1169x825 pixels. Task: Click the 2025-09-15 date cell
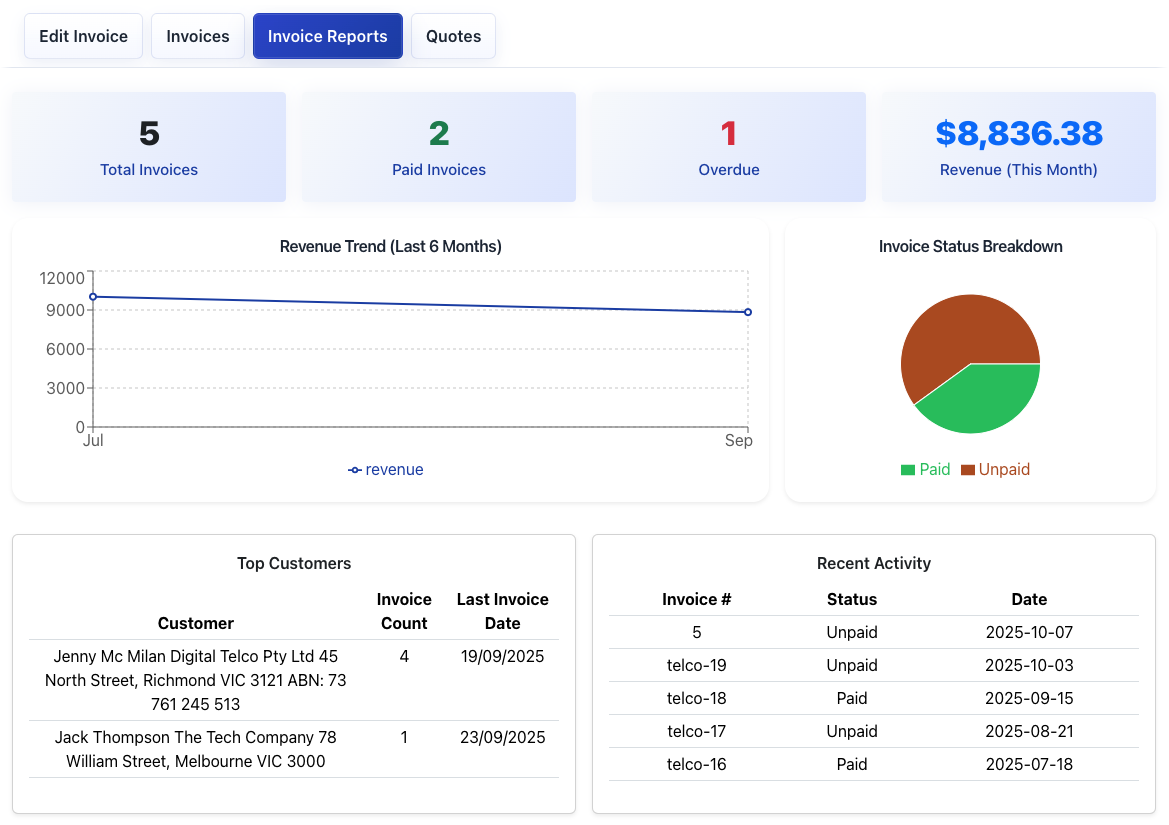click(1029, 698)
